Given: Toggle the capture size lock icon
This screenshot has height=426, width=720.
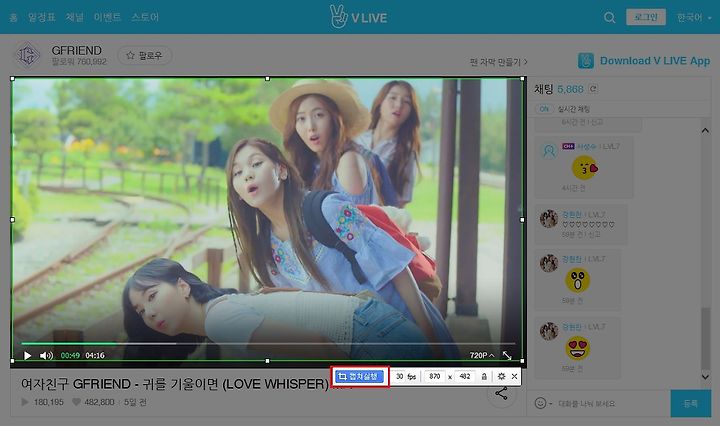Looking at the screenshot, I should click(x=484, y=377).
